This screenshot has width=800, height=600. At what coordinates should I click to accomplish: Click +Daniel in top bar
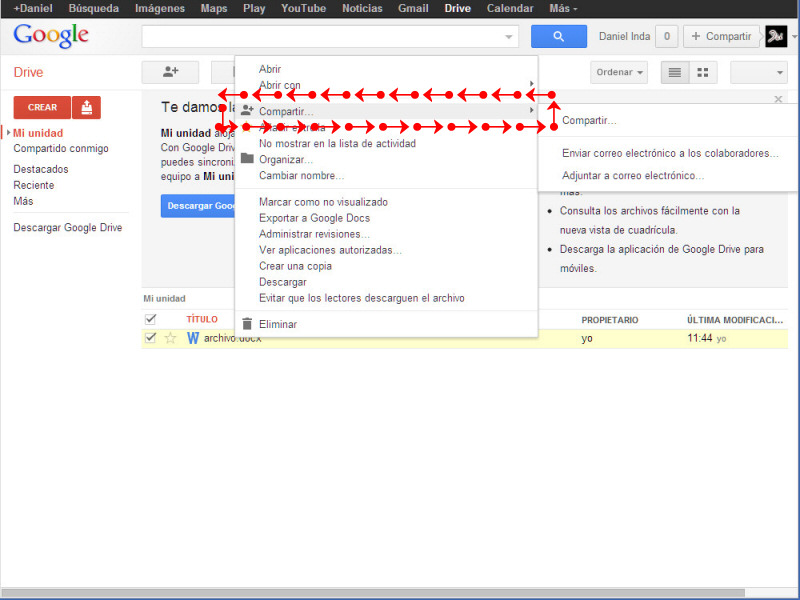33,9
